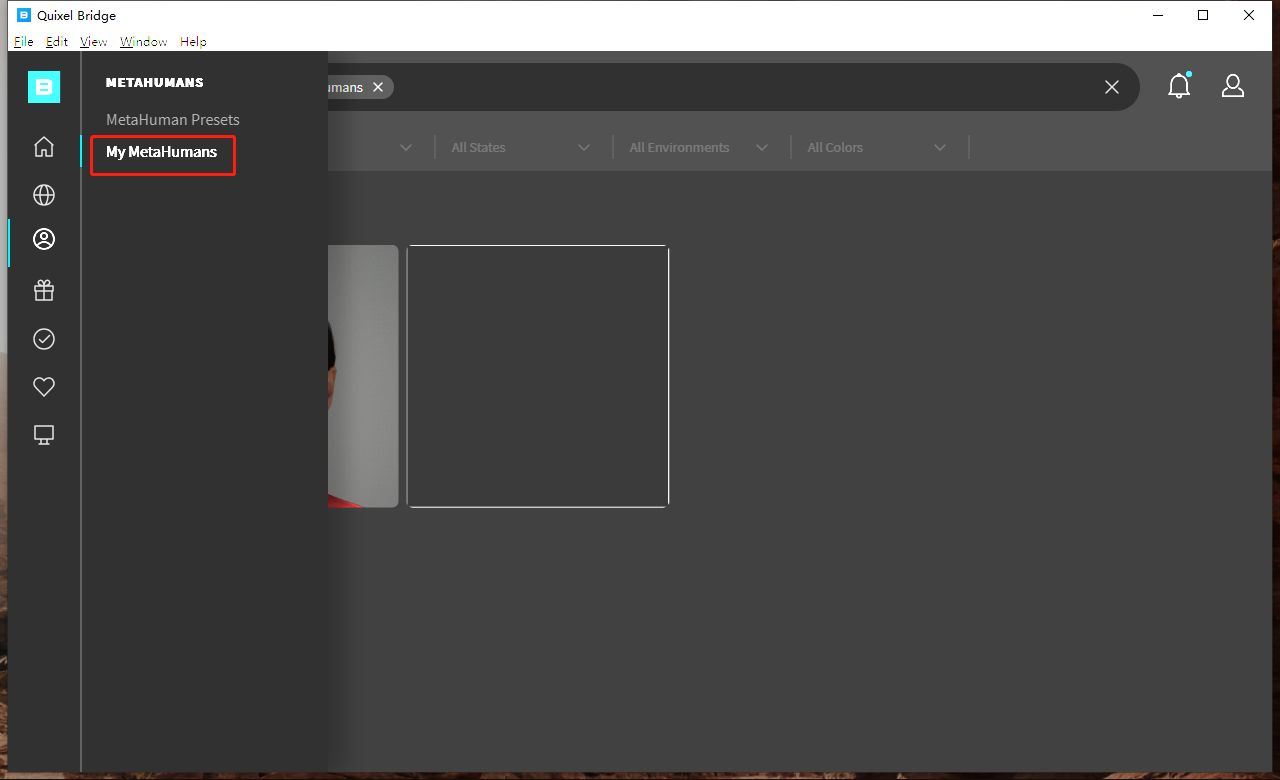Image resolution: width=1280 pixels, height=780 pixels.
Task: Click the METAHUMANS panel heading
Action: click(155, 83)
